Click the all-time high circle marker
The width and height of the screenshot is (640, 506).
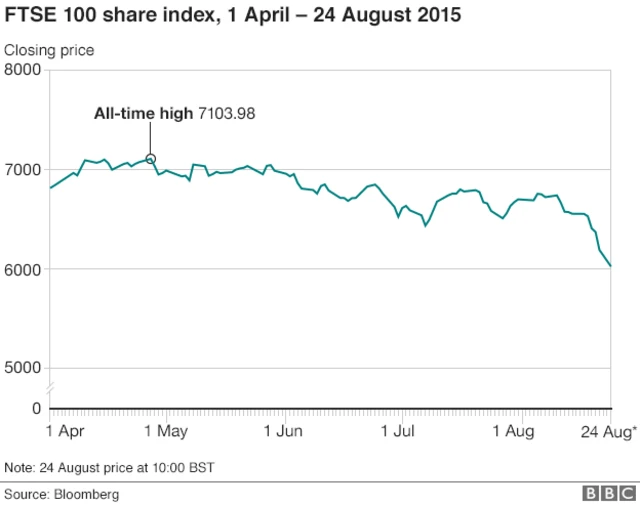click(x=151, y=158)
